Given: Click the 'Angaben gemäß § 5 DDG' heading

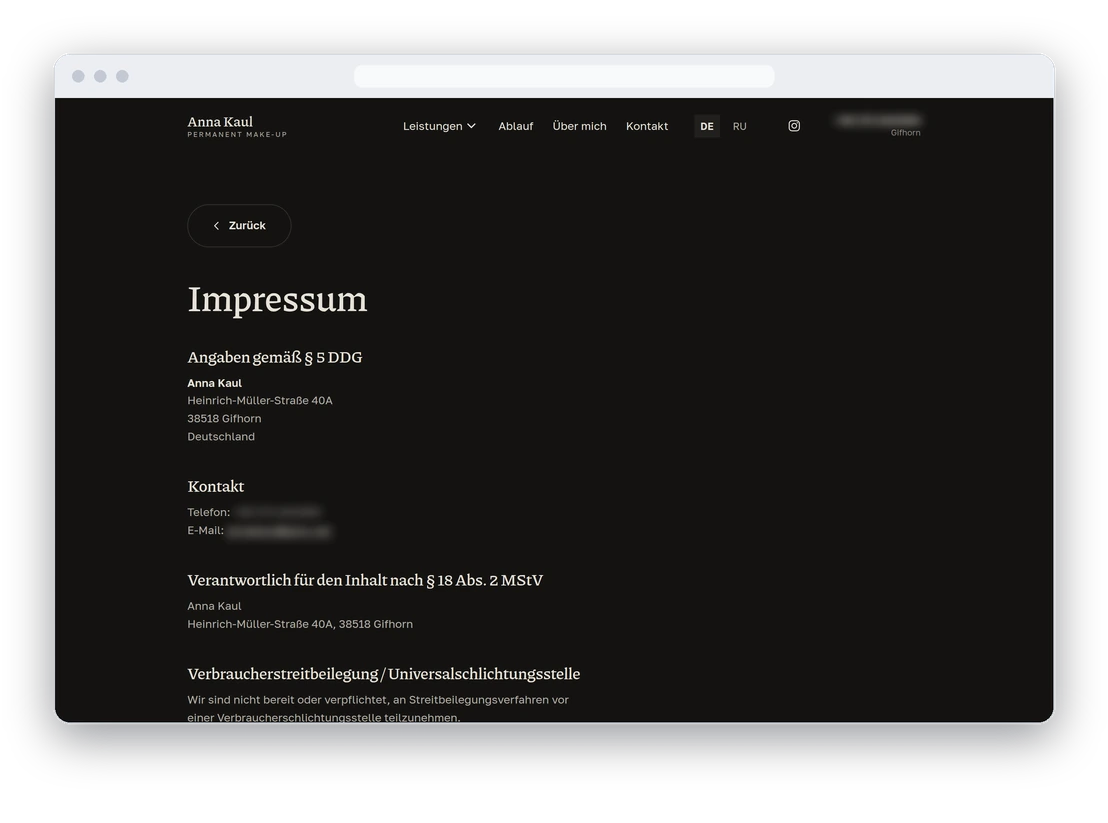Looking at the screenshot, I should coord(274,357).
